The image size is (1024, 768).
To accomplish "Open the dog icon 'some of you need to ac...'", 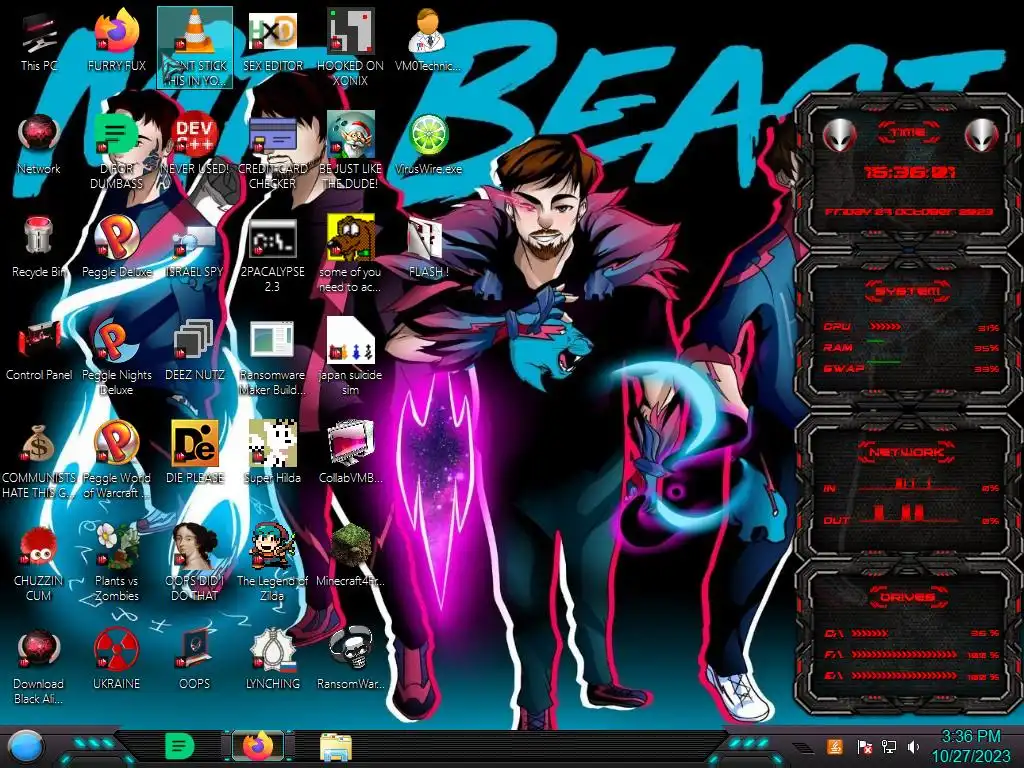I will (x=350, y=238).
